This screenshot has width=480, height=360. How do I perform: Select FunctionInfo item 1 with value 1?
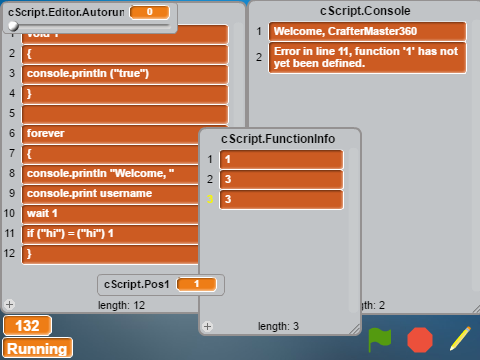click(281, 159)
